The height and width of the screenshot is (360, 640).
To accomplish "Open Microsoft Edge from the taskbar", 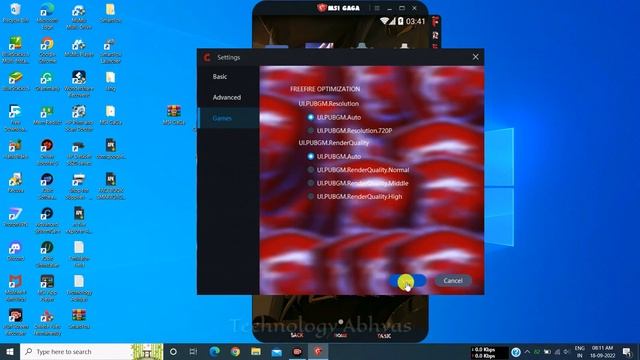I will tap(215, 351).
